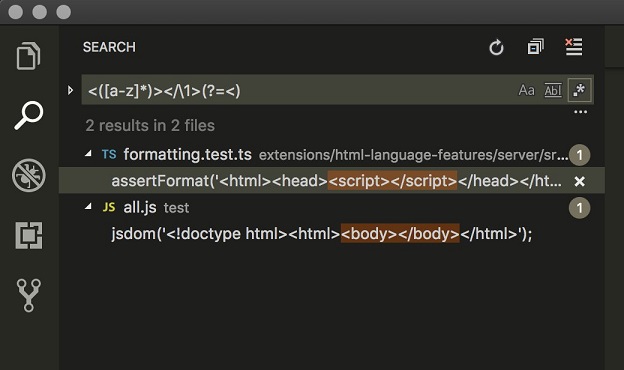Close the window with first title bar button
The image size is (624, 370).
pos(16,12)
